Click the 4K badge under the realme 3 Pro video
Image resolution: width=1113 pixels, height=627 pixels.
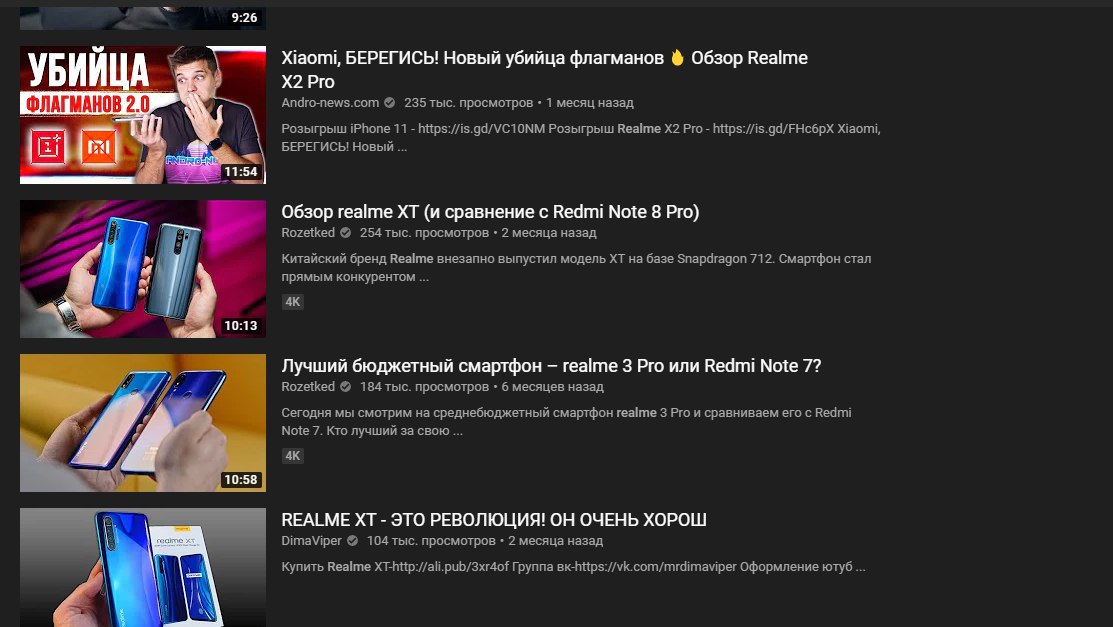coord(292,456)
